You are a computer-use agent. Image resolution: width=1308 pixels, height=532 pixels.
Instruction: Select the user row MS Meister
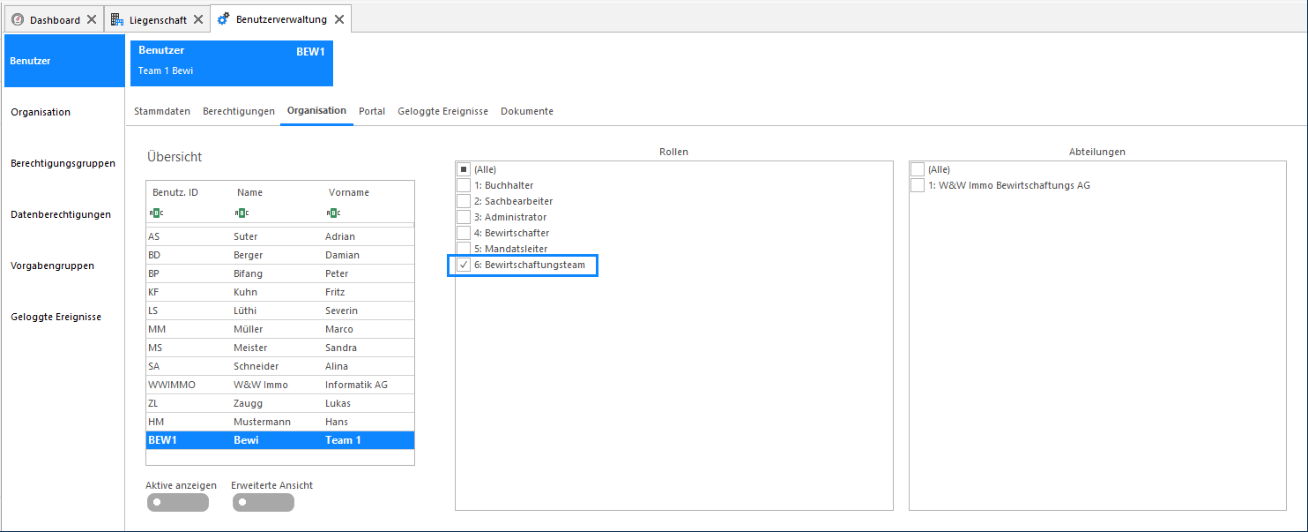(280, 347)
